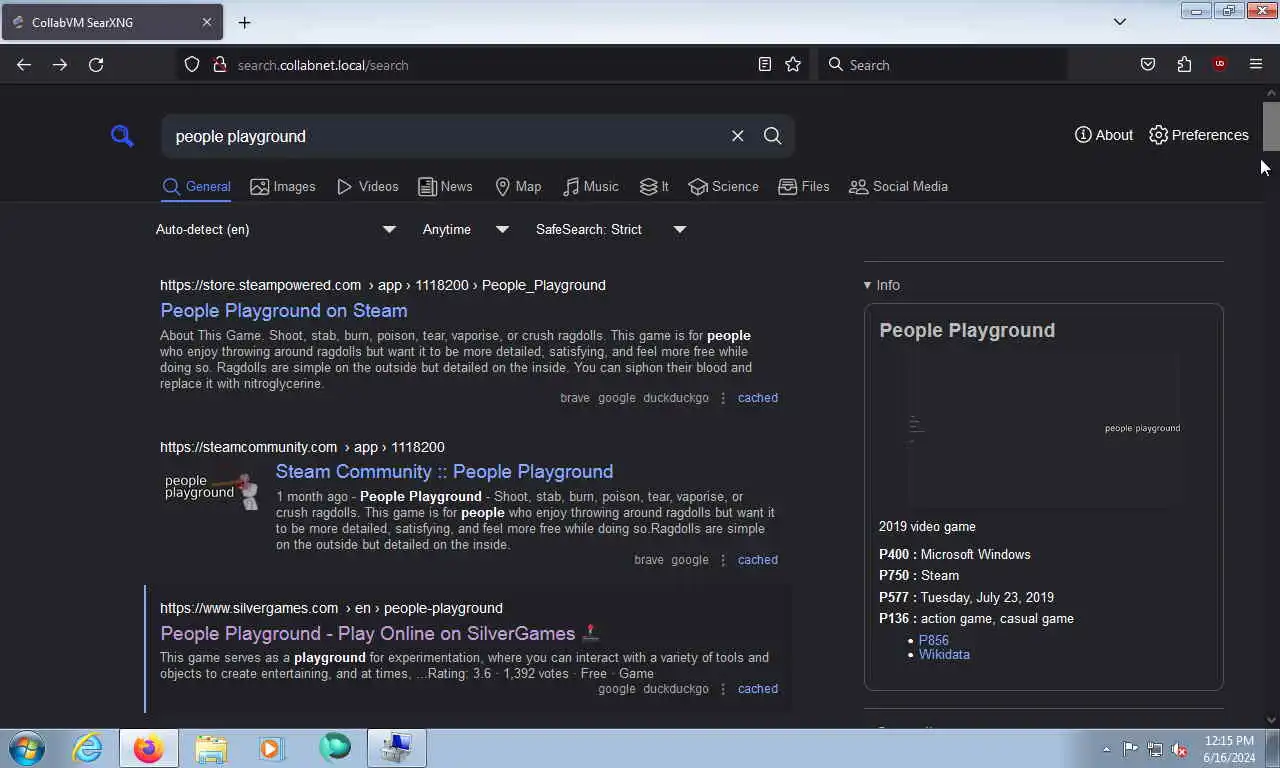Open more options for Steam store result

pyautogui.click(x=723, y=398)
